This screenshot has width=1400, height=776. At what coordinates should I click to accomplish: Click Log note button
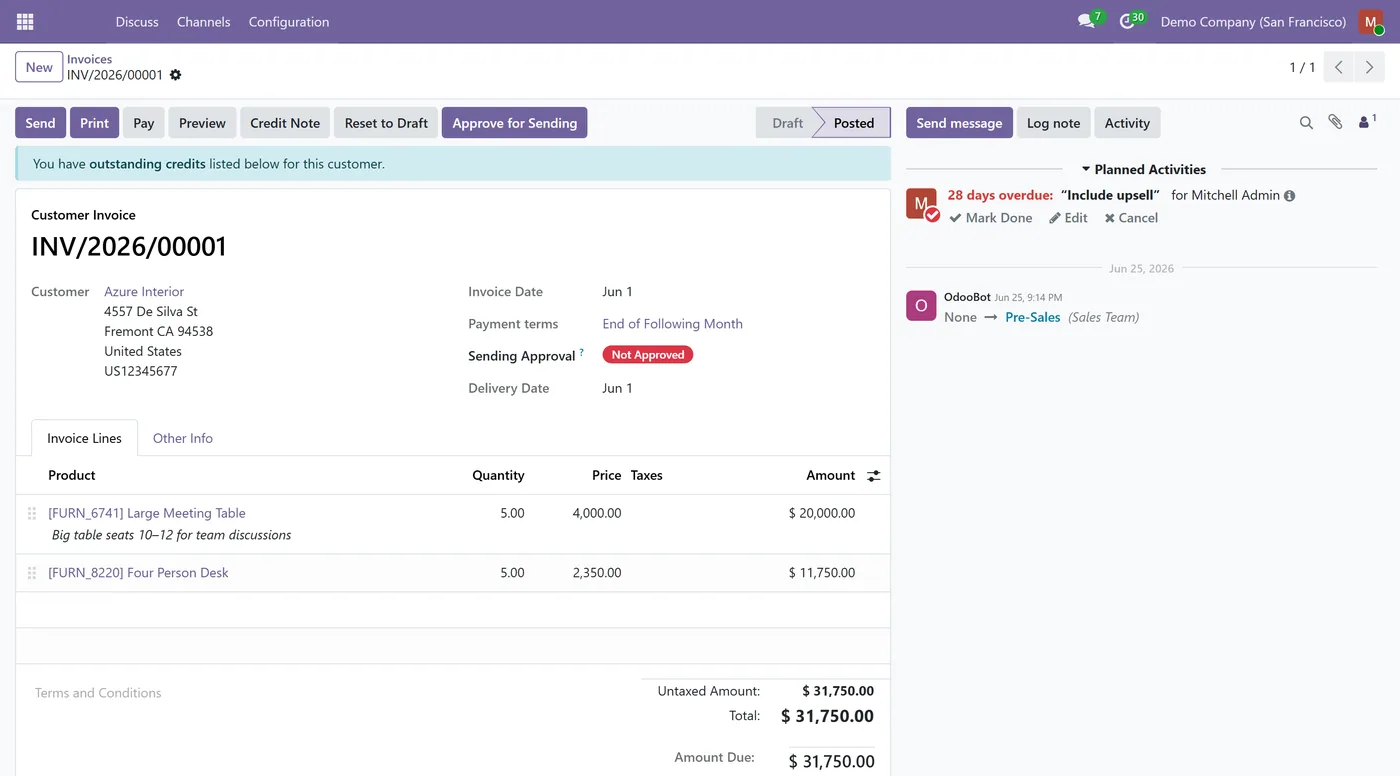(1054, 123)
